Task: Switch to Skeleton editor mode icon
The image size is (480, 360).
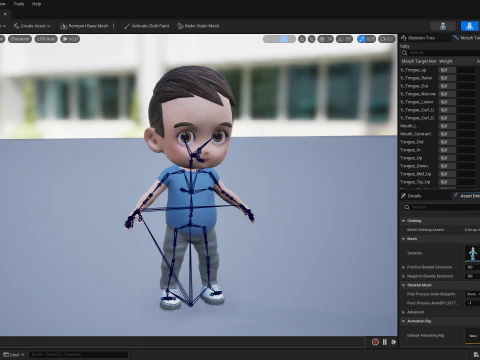Action: point(443,26)
